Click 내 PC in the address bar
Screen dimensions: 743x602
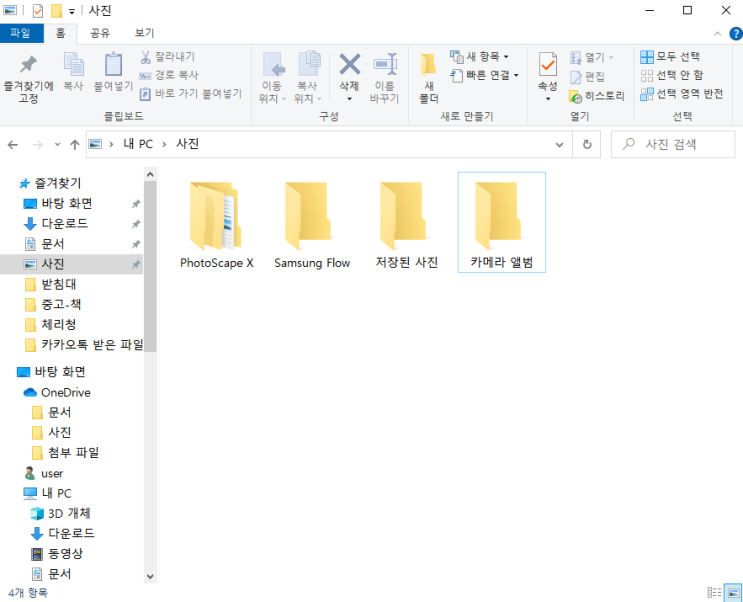[138, 144]
